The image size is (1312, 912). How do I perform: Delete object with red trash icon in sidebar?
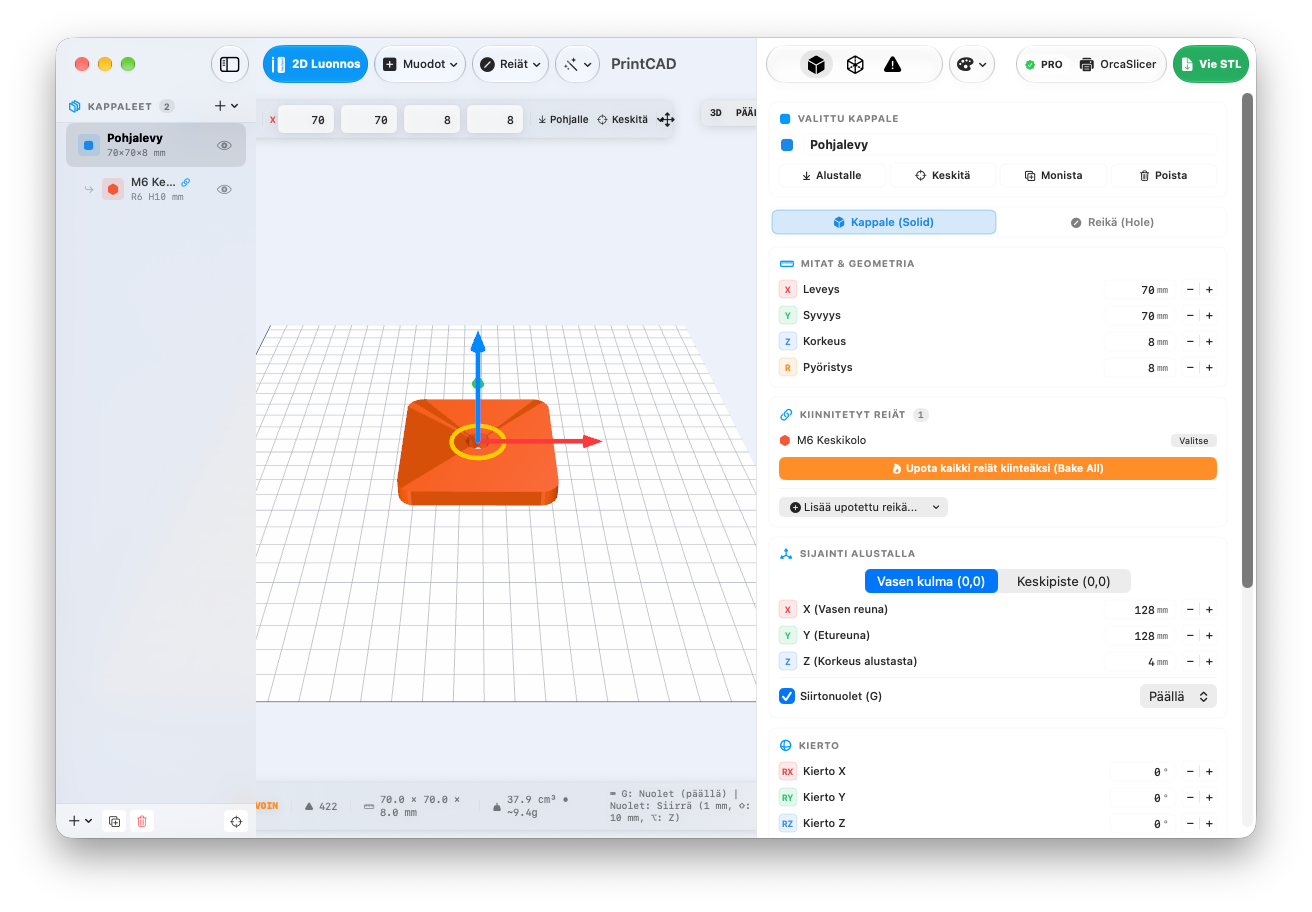142,821
